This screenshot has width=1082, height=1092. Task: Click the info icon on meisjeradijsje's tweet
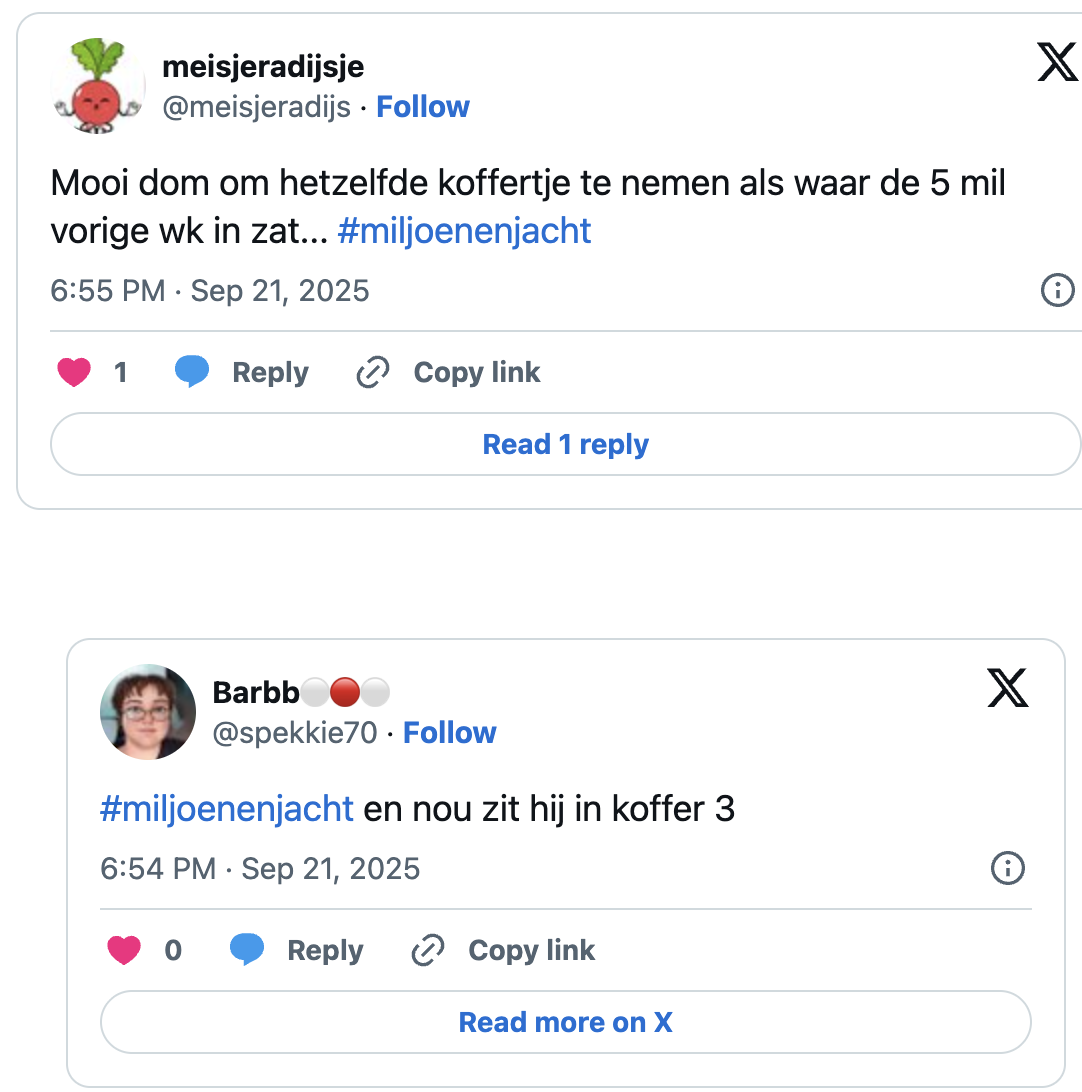1057,291
